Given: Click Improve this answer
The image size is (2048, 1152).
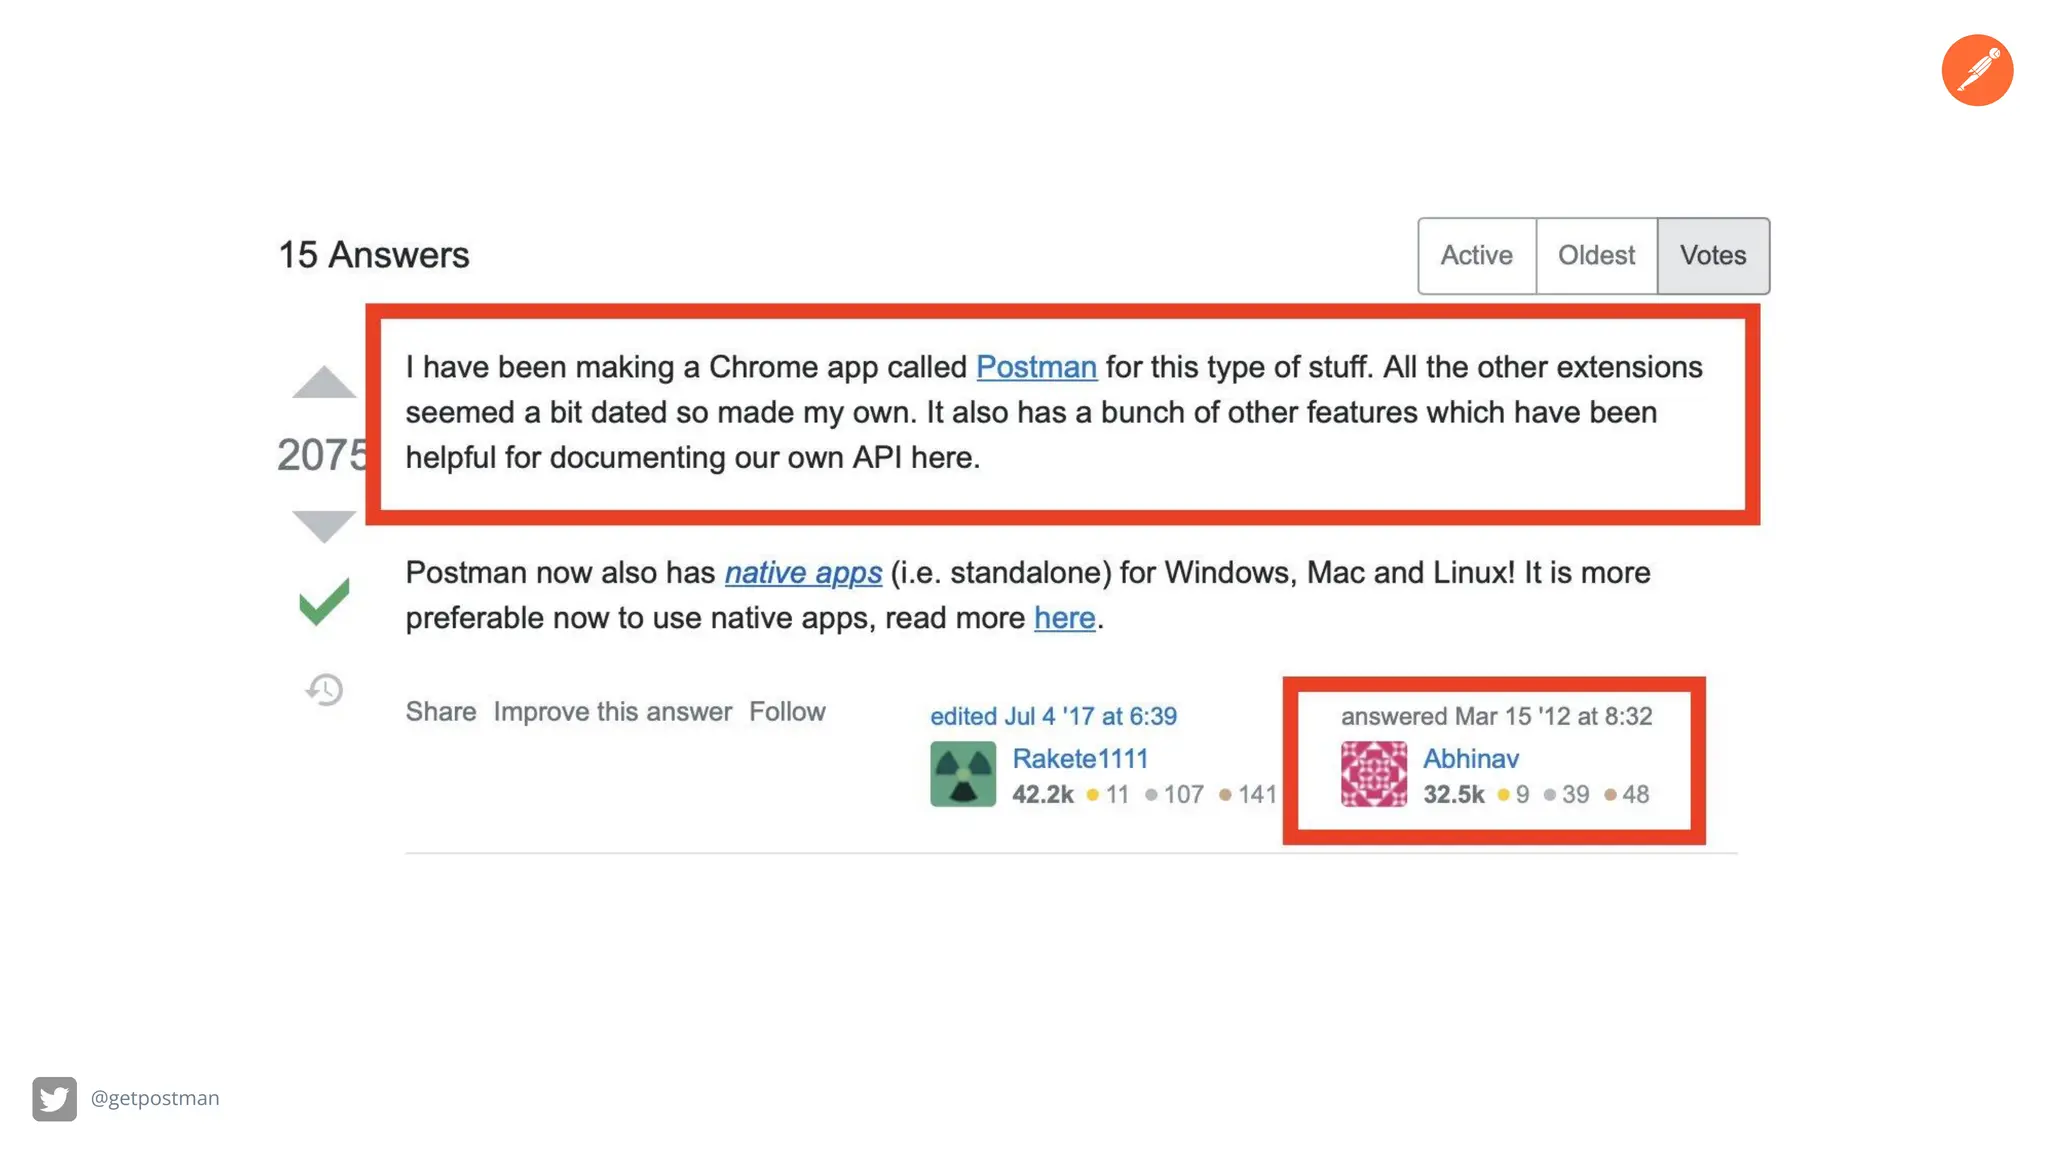Looking at the screenshot, I should 612,712.
